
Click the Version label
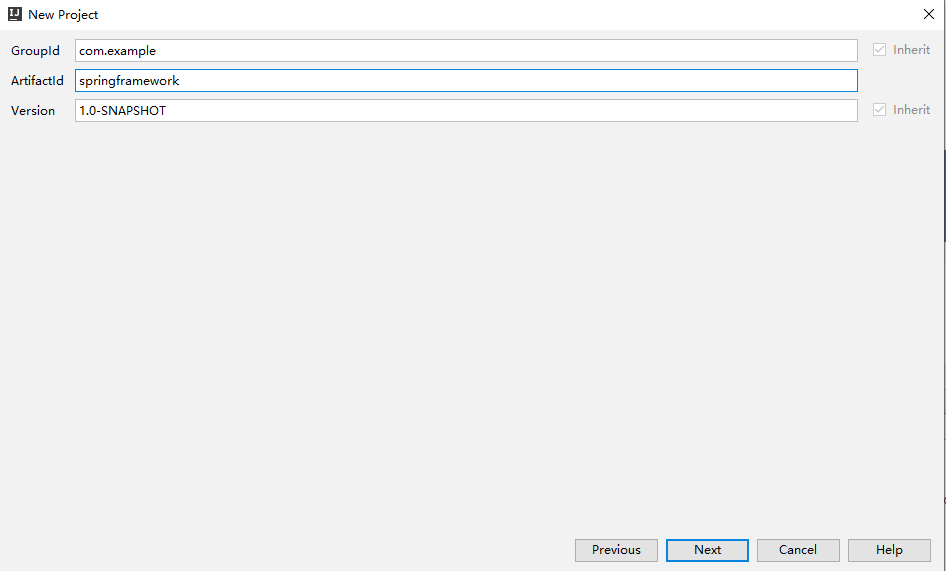(33, 111)
